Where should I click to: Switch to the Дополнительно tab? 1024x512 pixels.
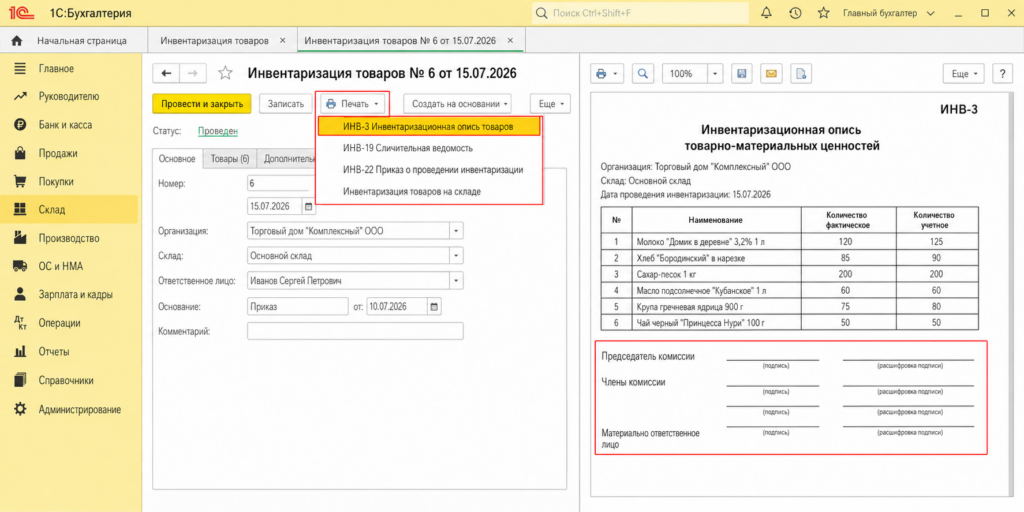click(x=287, y=159)
